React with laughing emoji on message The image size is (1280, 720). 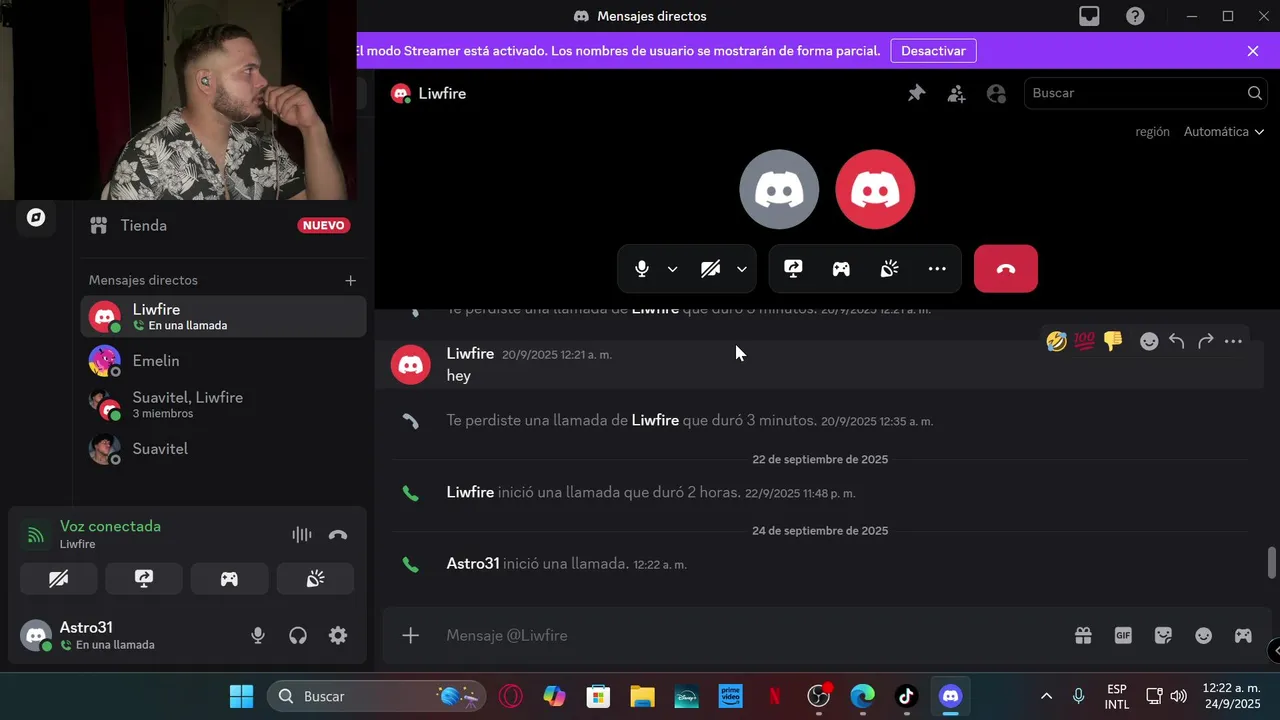tap(1056, 342)
